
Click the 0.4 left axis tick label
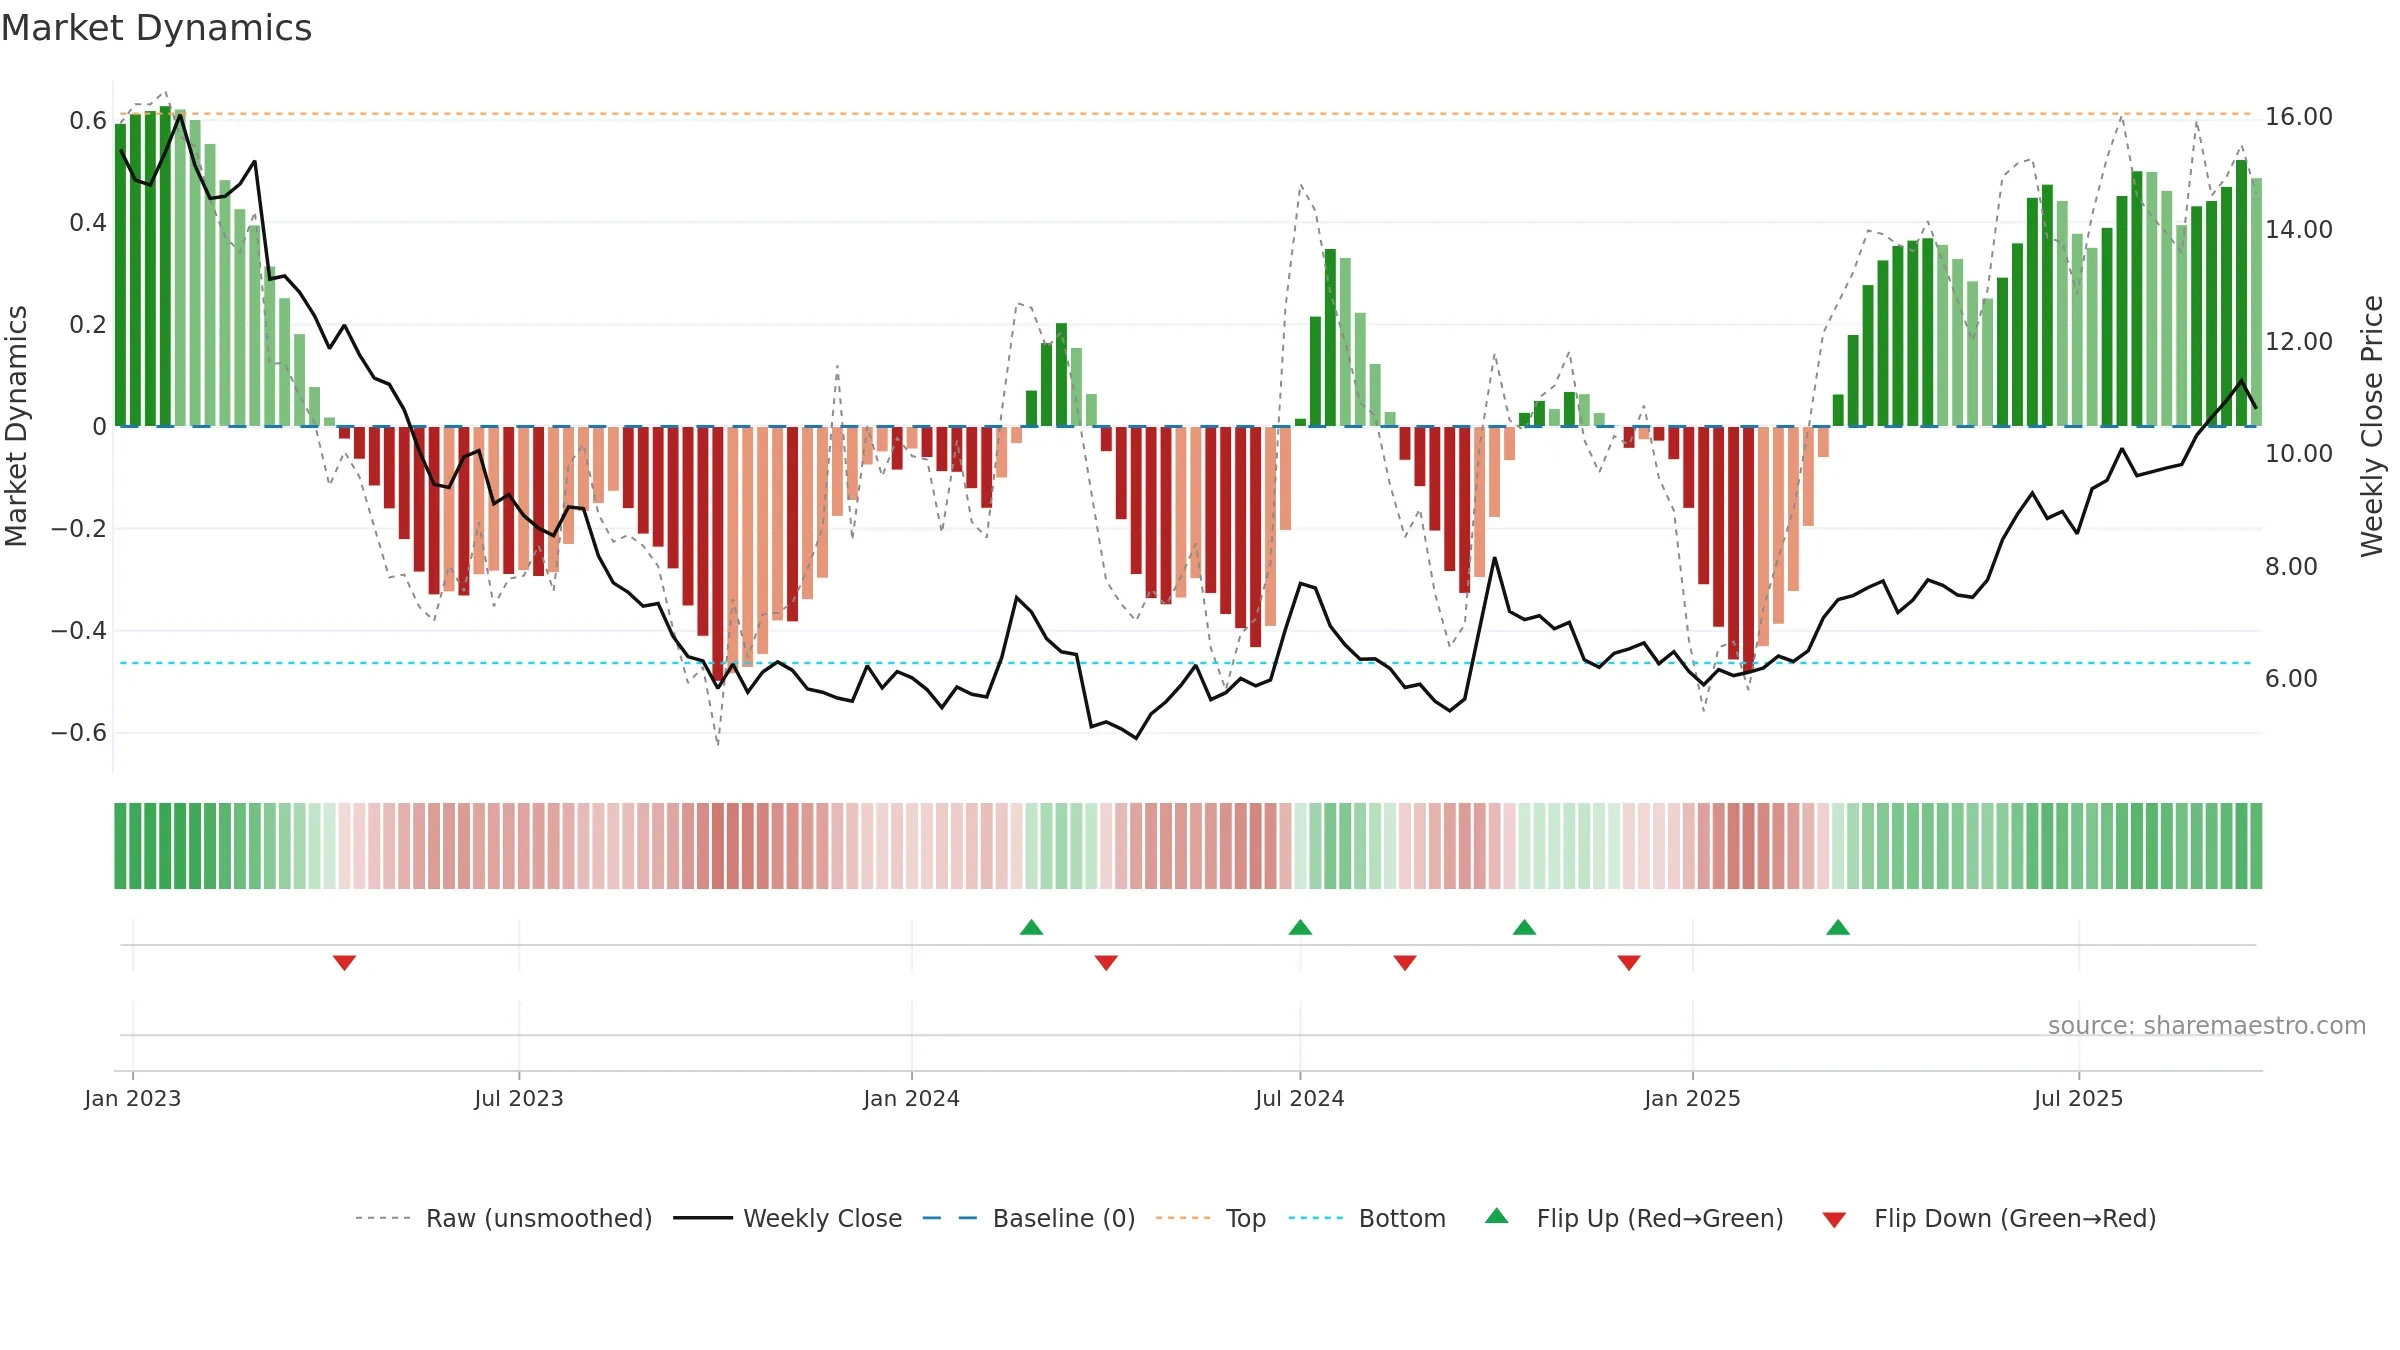pyautogui.click(x=88, y=223)
